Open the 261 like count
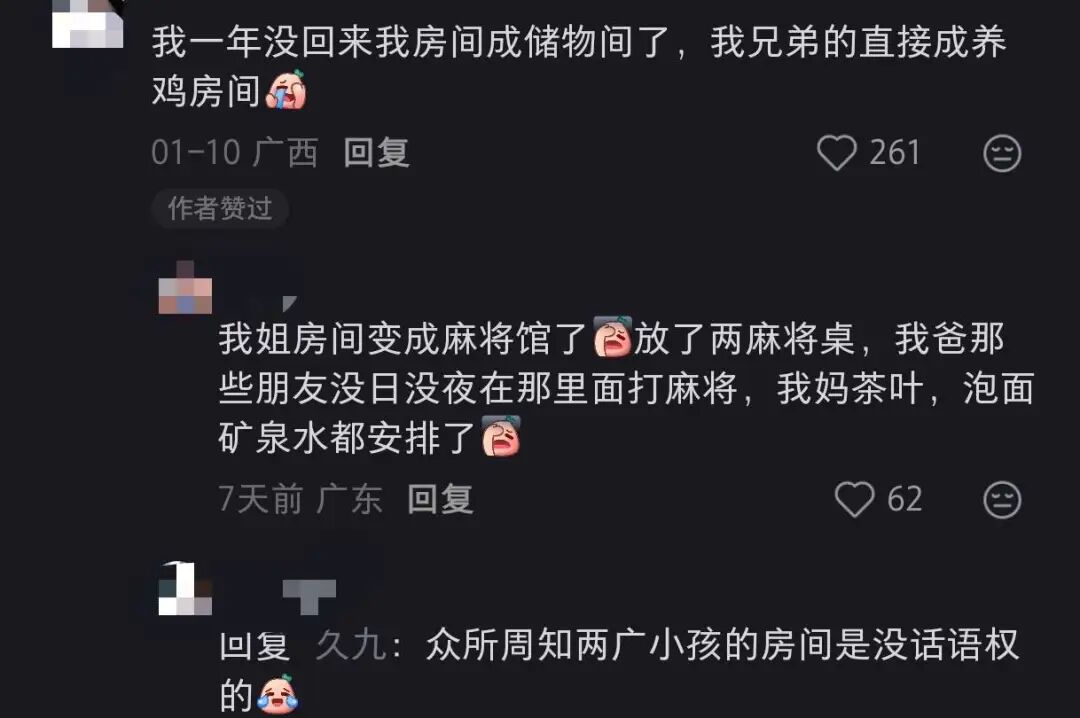The height and width of the screenshot is (718, 1080). (895, 152)
